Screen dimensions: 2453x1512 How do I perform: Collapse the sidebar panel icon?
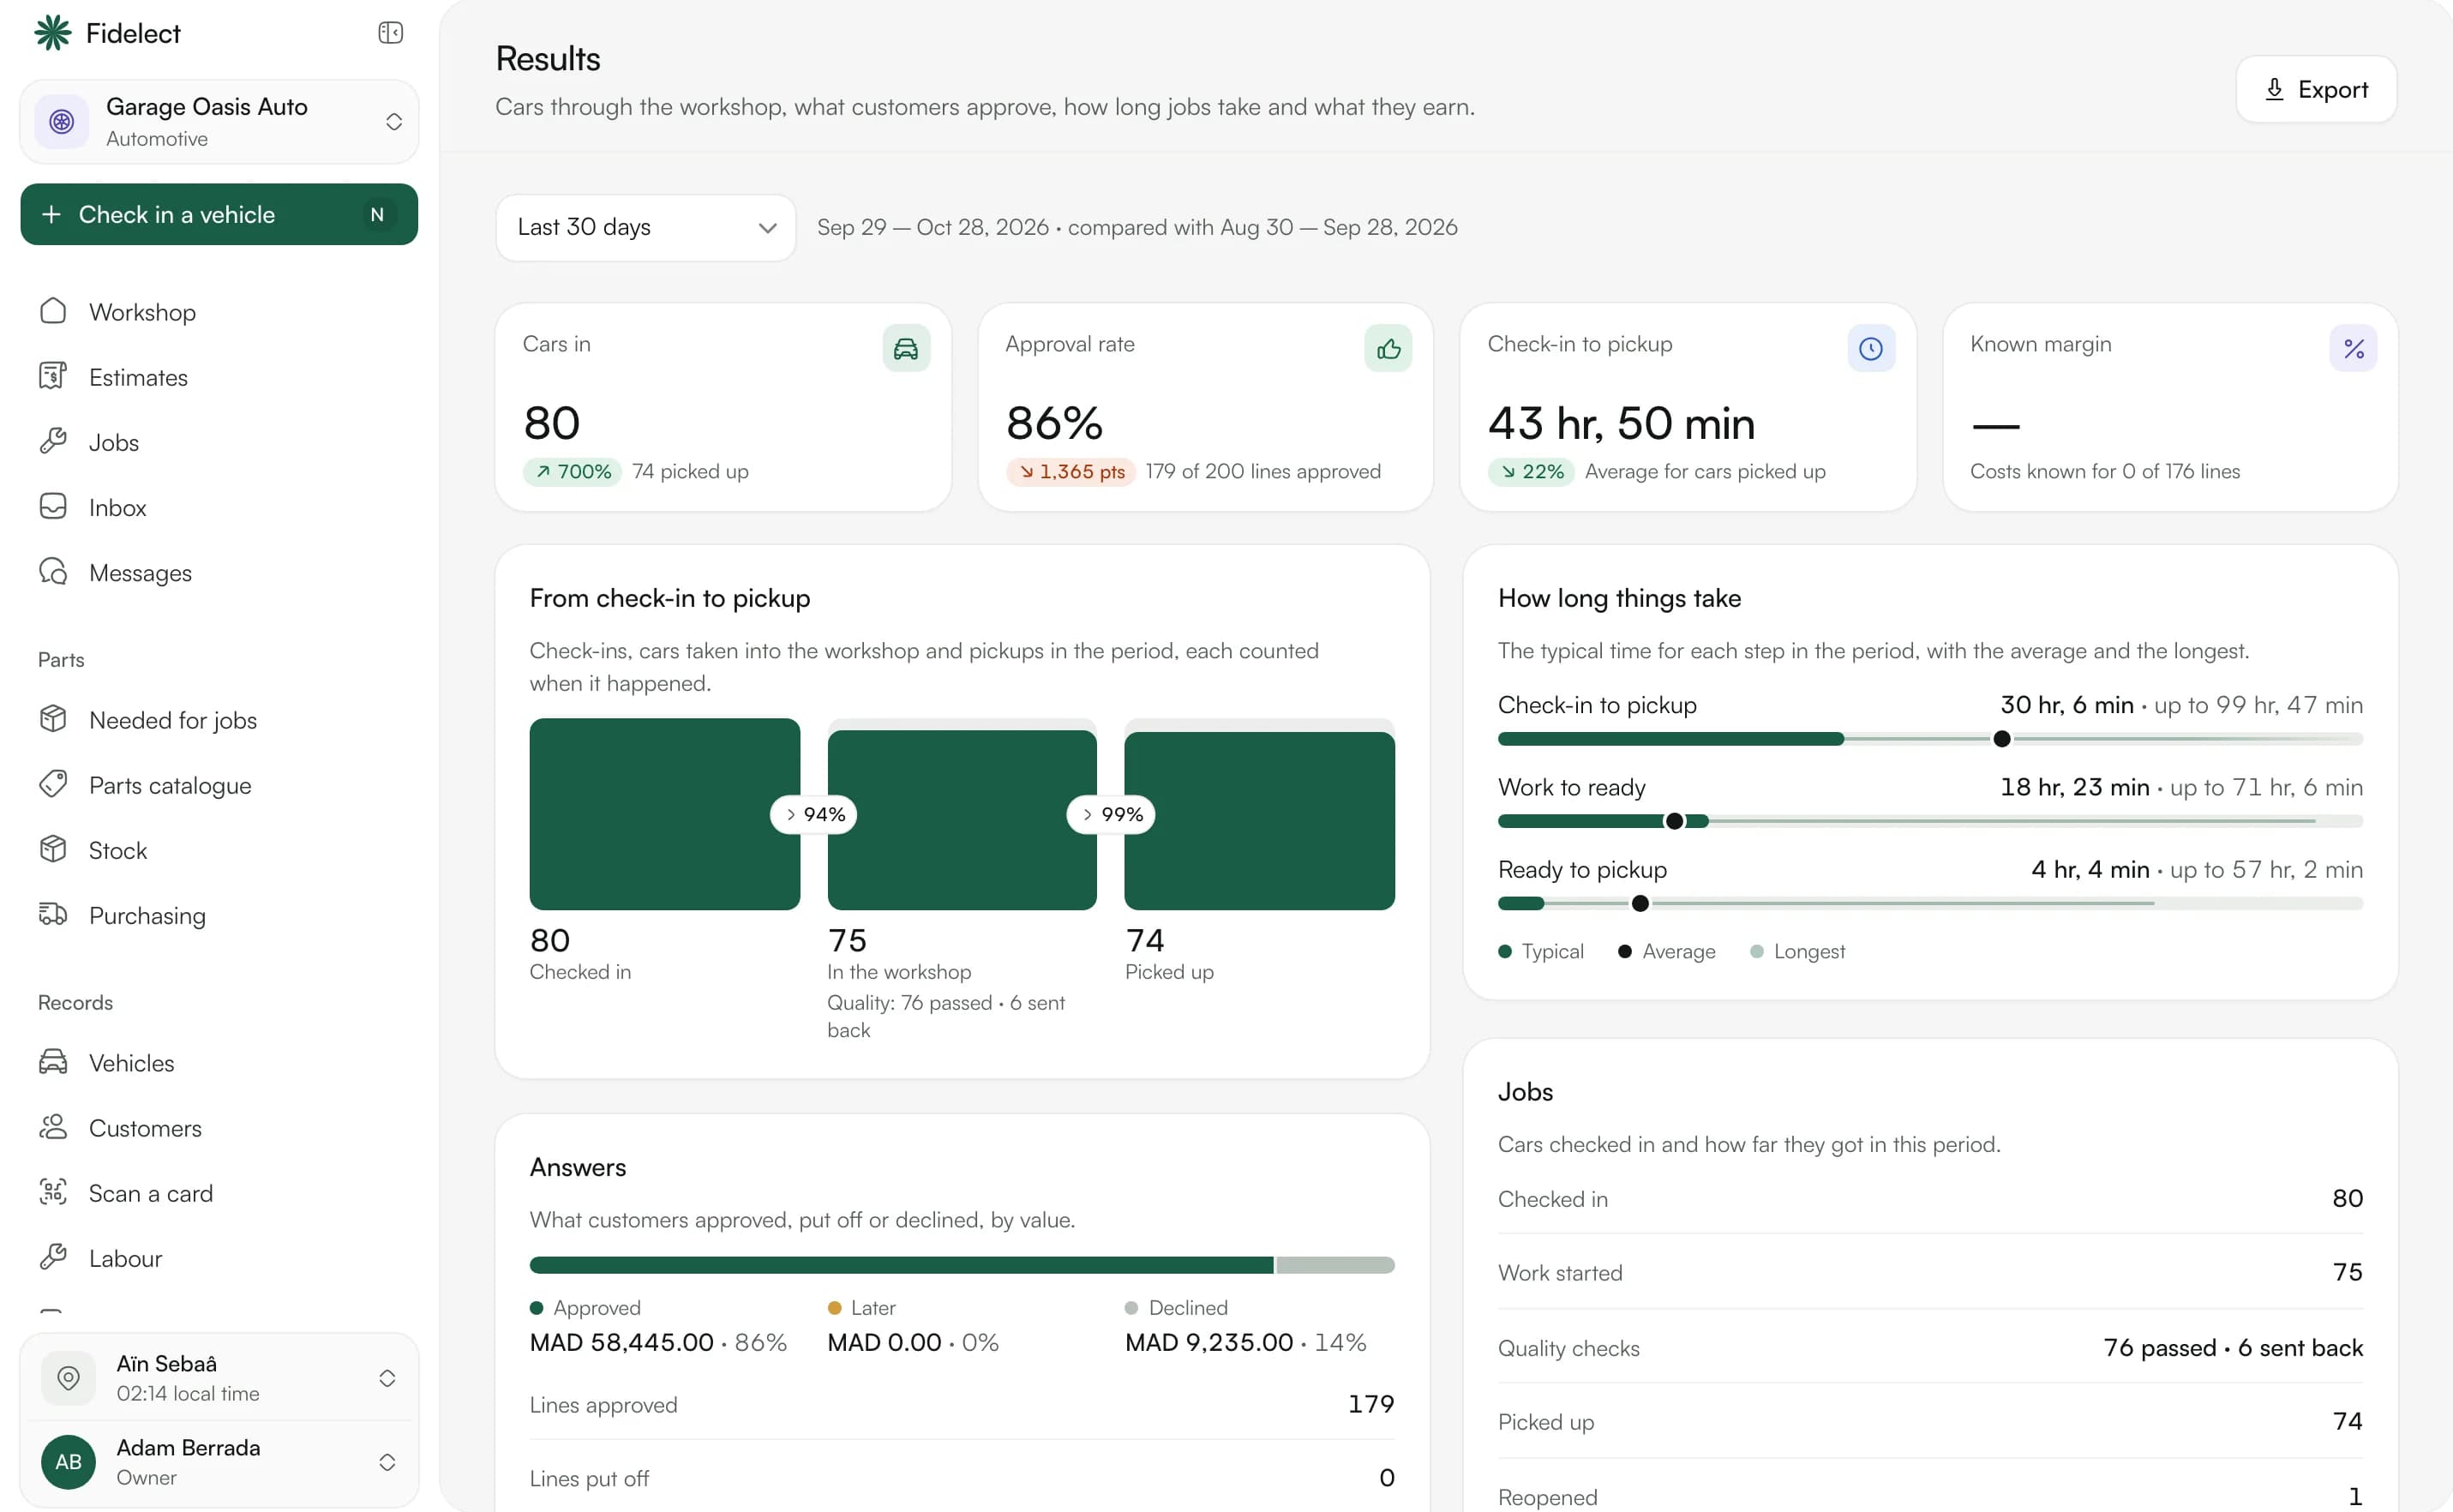(390, 33)
